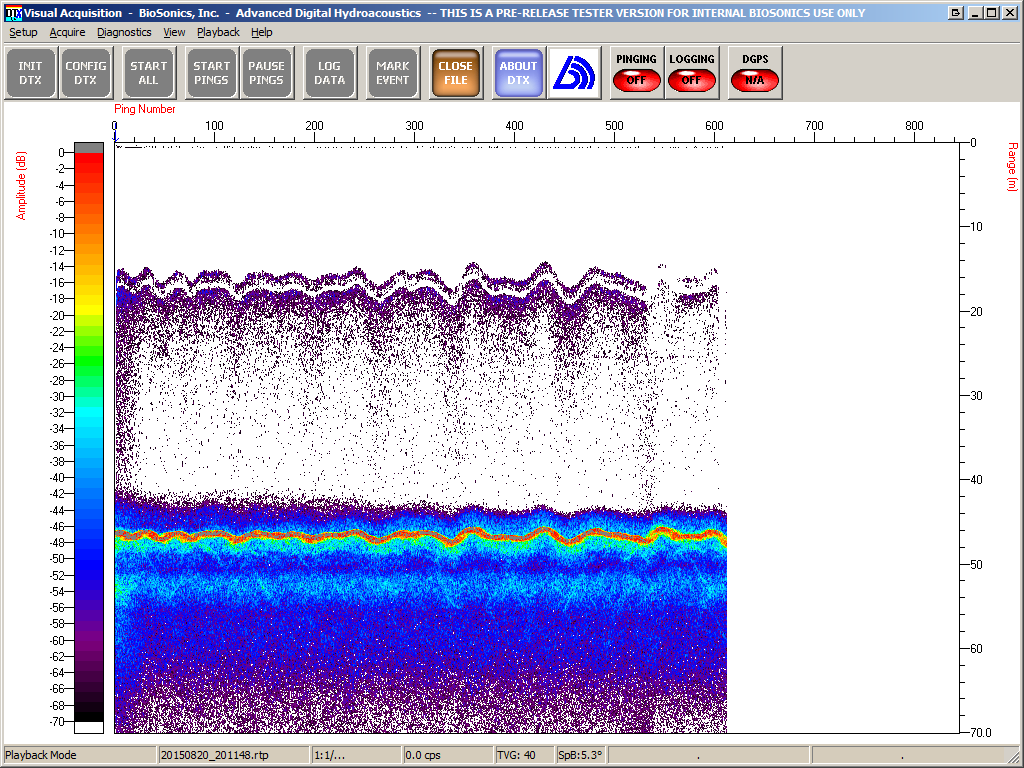Click -70 label on amplitude scale
Image resolution: width=1024 pixels, height=768 pixels.
pyautogui.click(x=58, y=722)
